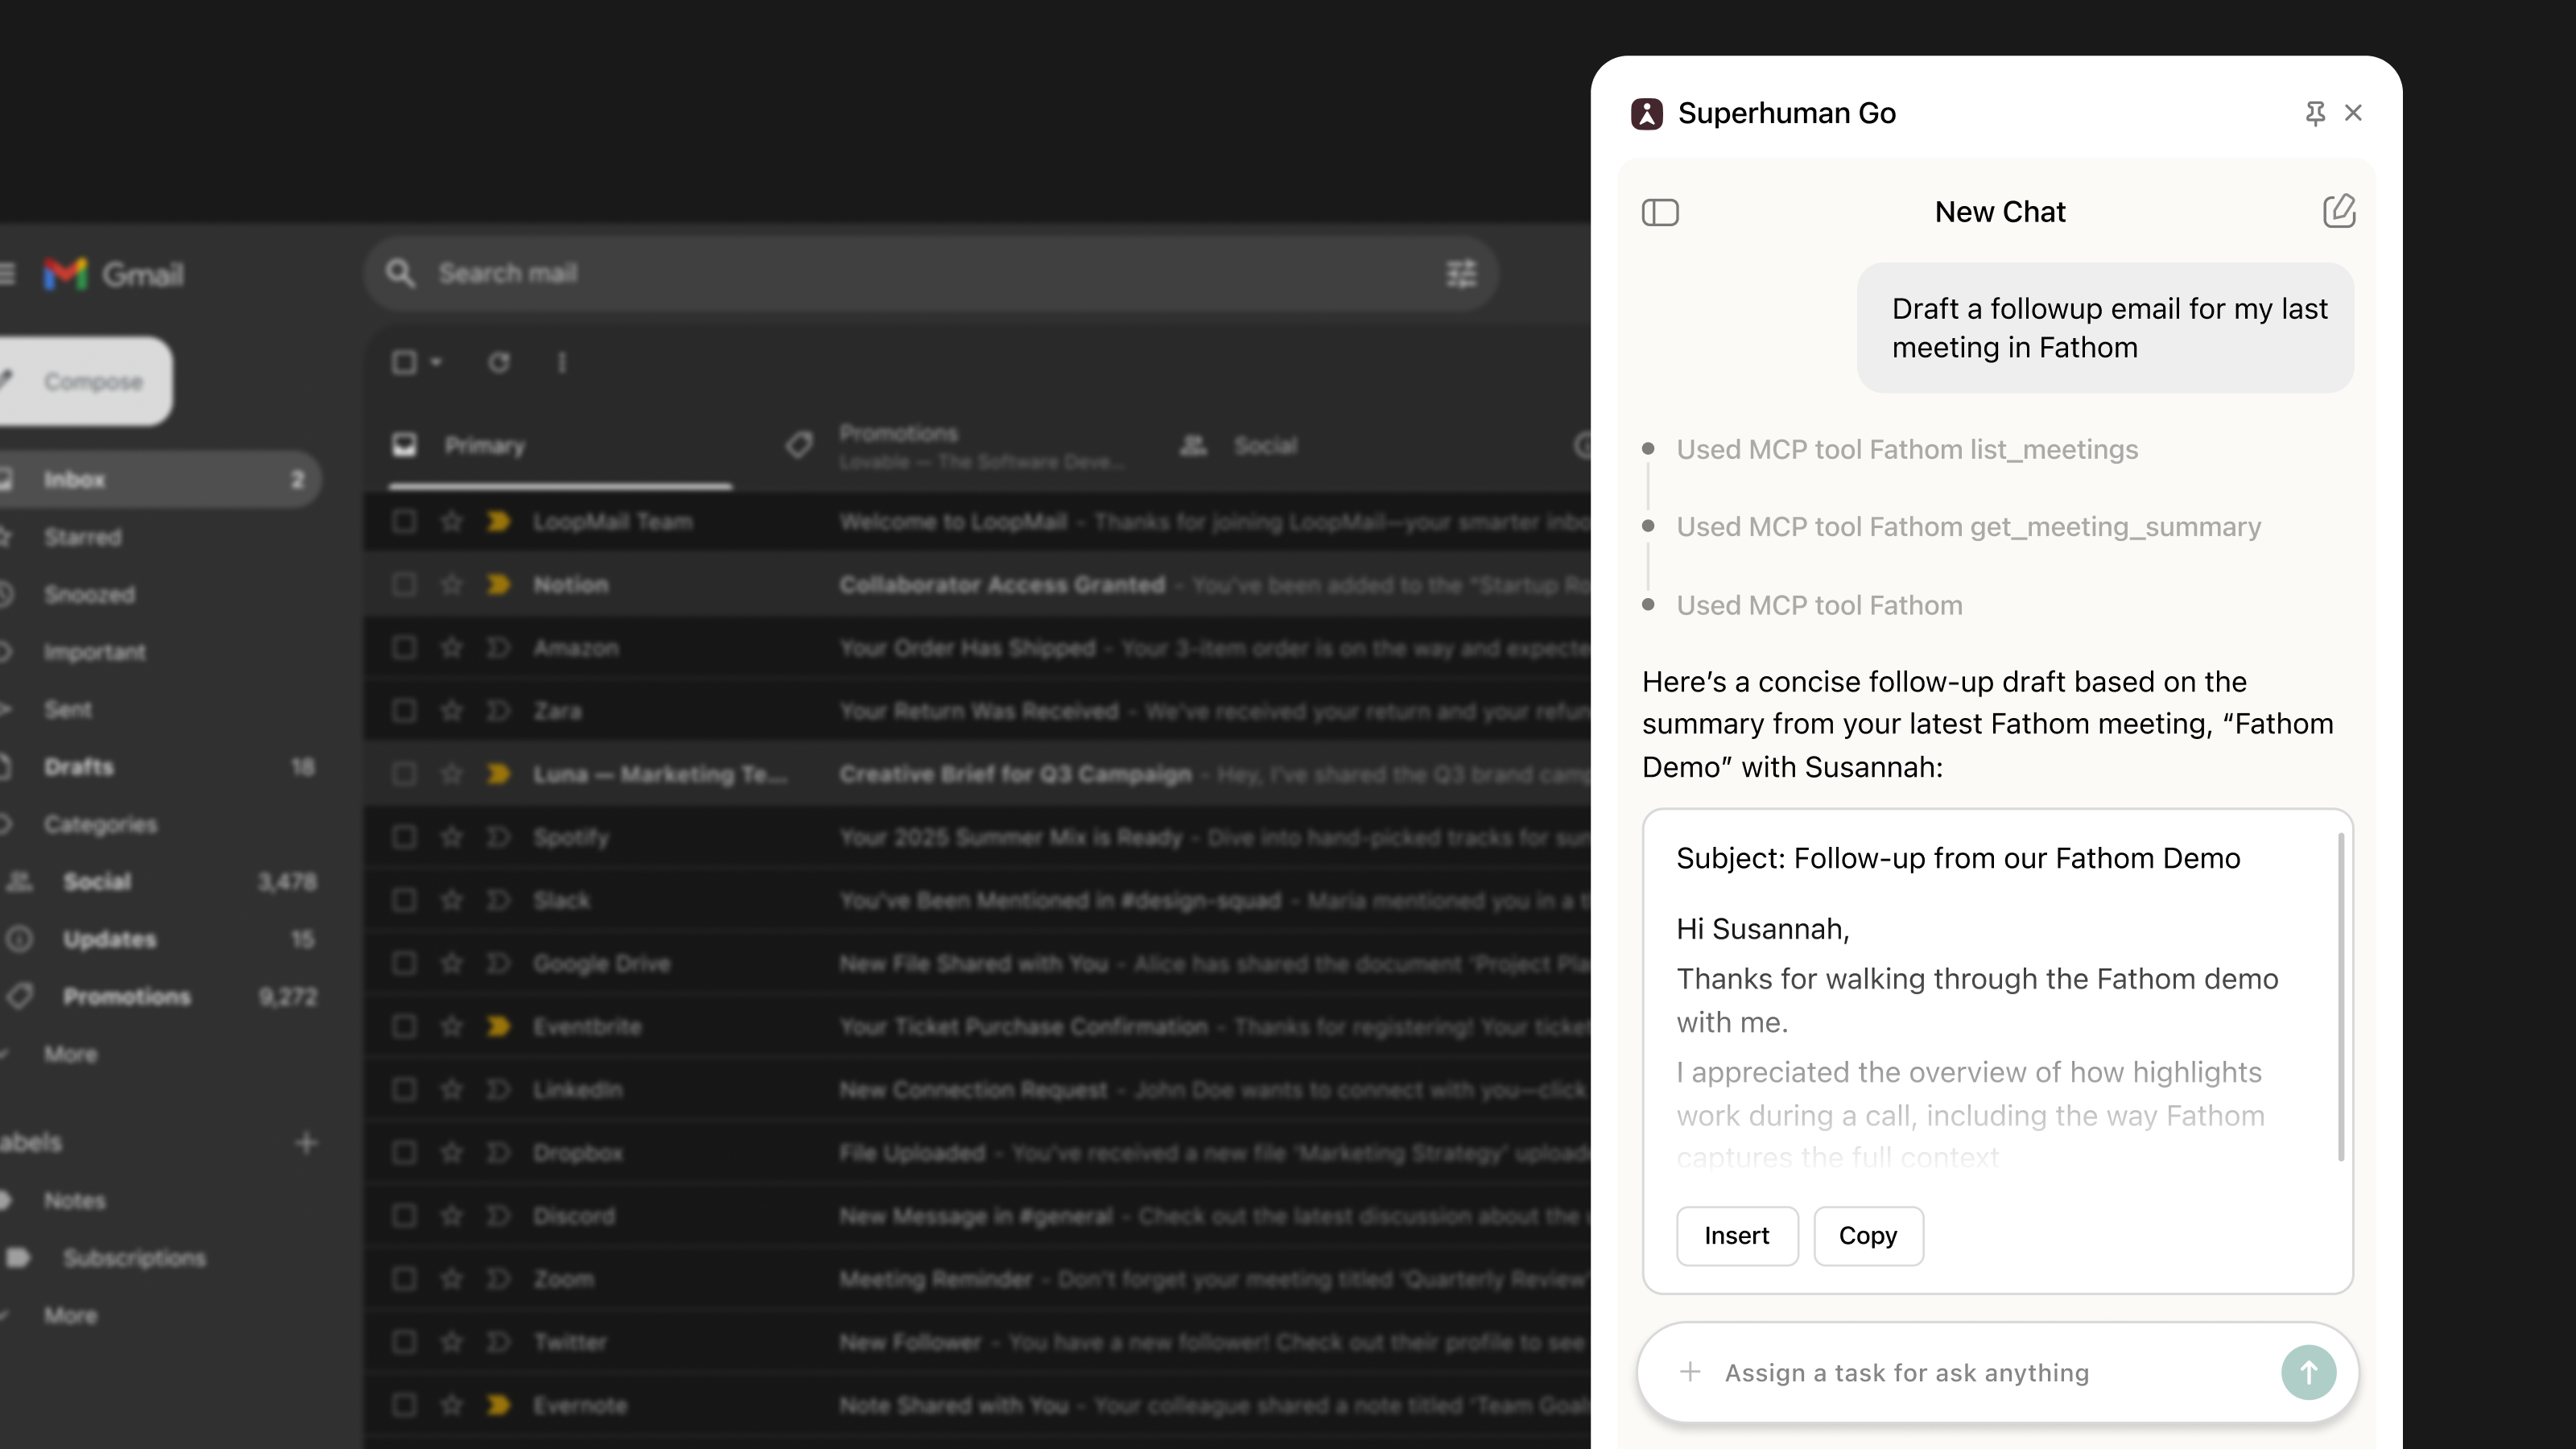Expand More below Subscriptions label
Screen dimensions: 2576x1449
[70, 1315]
